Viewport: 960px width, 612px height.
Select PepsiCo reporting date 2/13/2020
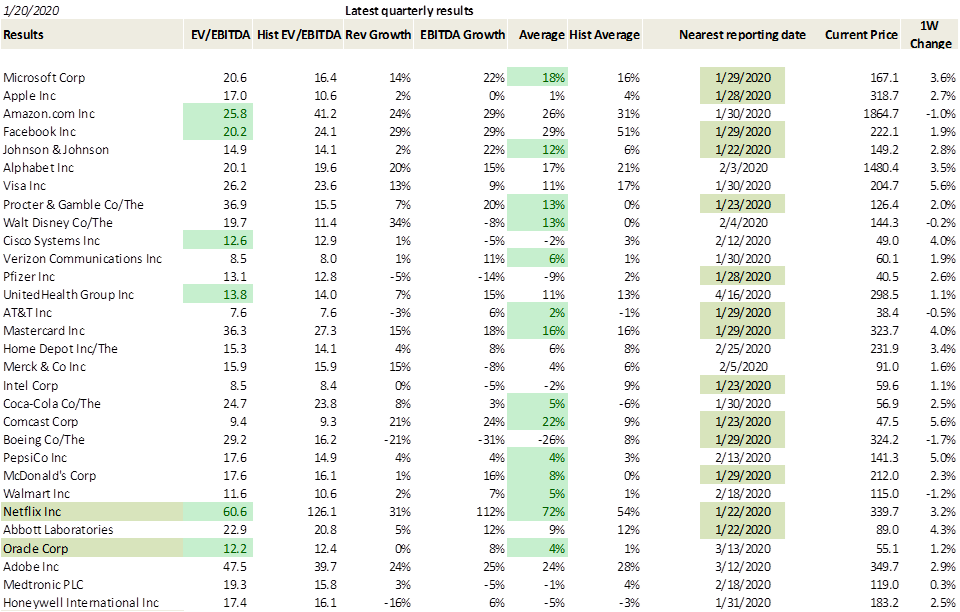(x=742, y=458)
